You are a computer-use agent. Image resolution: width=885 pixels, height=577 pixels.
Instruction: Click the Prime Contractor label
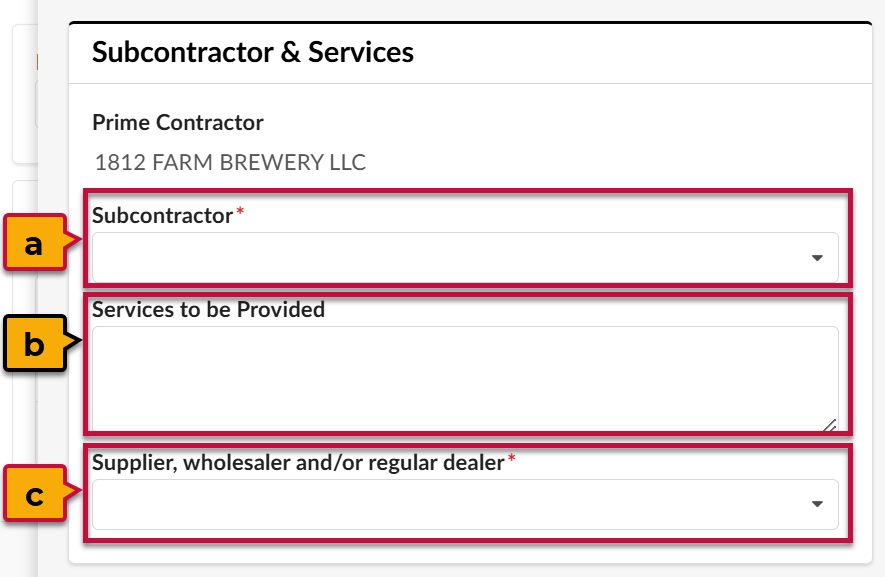[177, 122]
